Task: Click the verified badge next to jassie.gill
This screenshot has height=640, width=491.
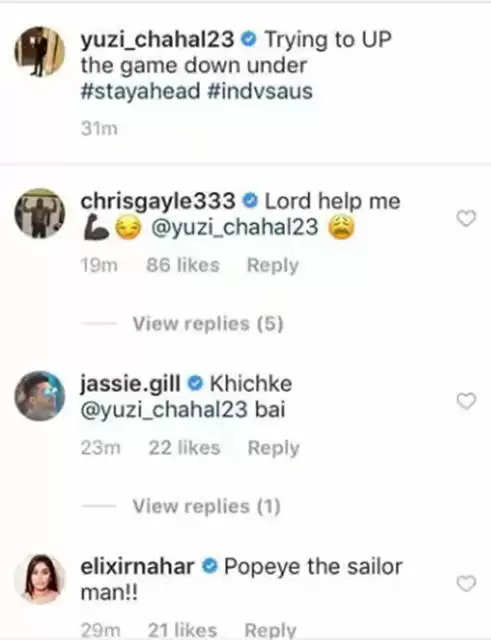Action: tap(195, 383)
